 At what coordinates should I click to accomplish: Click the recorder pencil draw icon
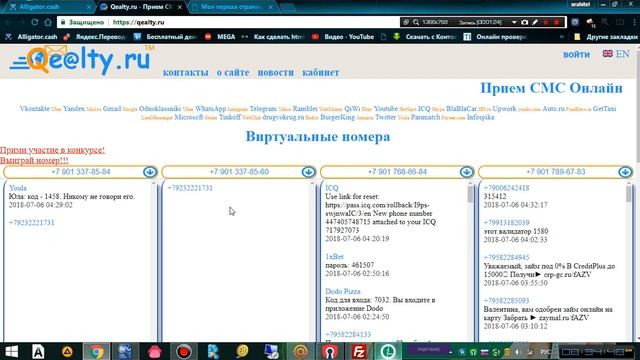535,22
